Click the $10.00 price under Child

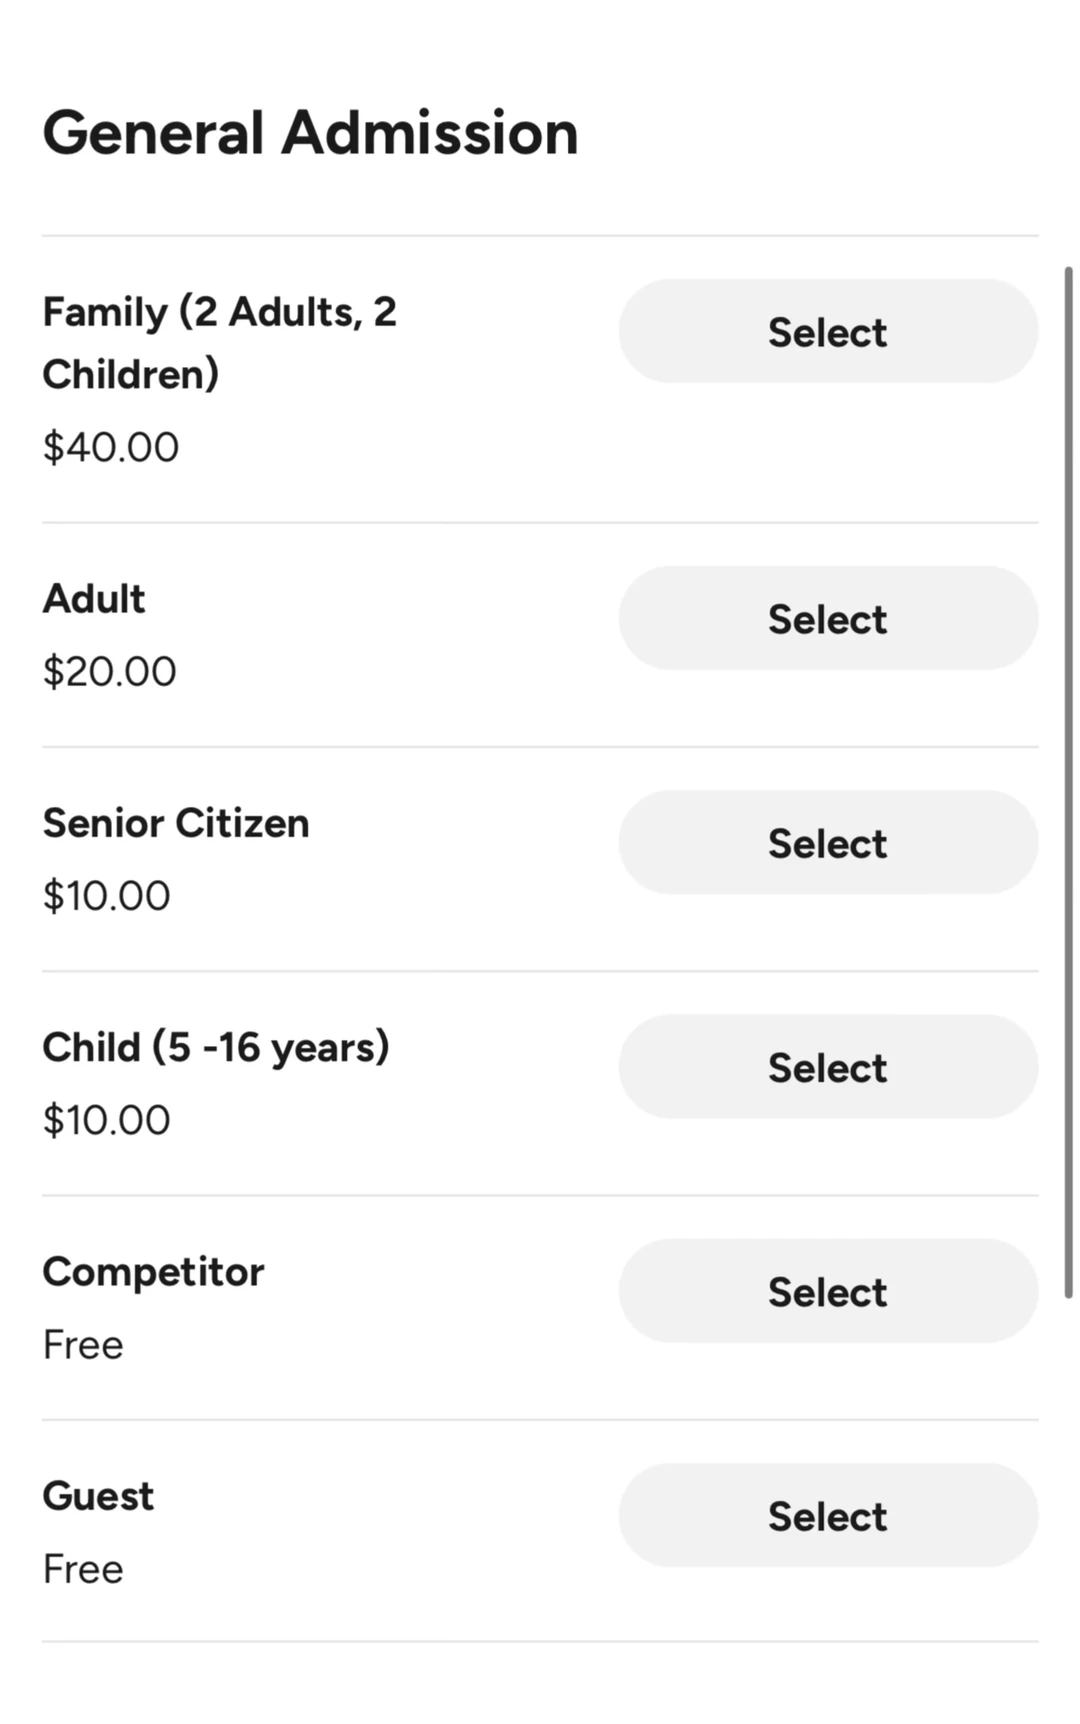click(106, 1120)
